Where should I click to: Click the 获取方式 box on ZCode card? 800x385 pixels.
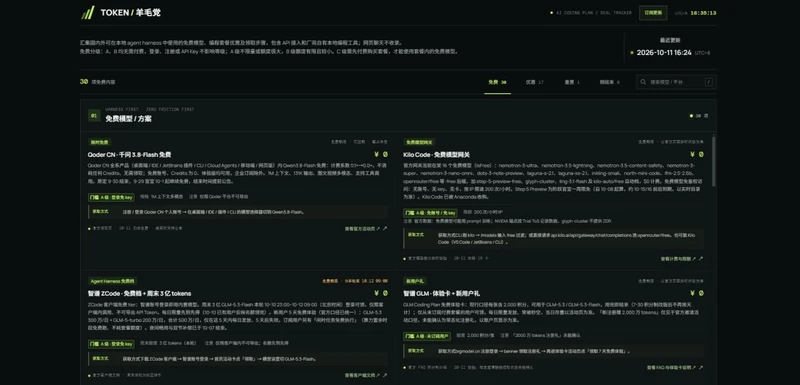click(238, 358)
